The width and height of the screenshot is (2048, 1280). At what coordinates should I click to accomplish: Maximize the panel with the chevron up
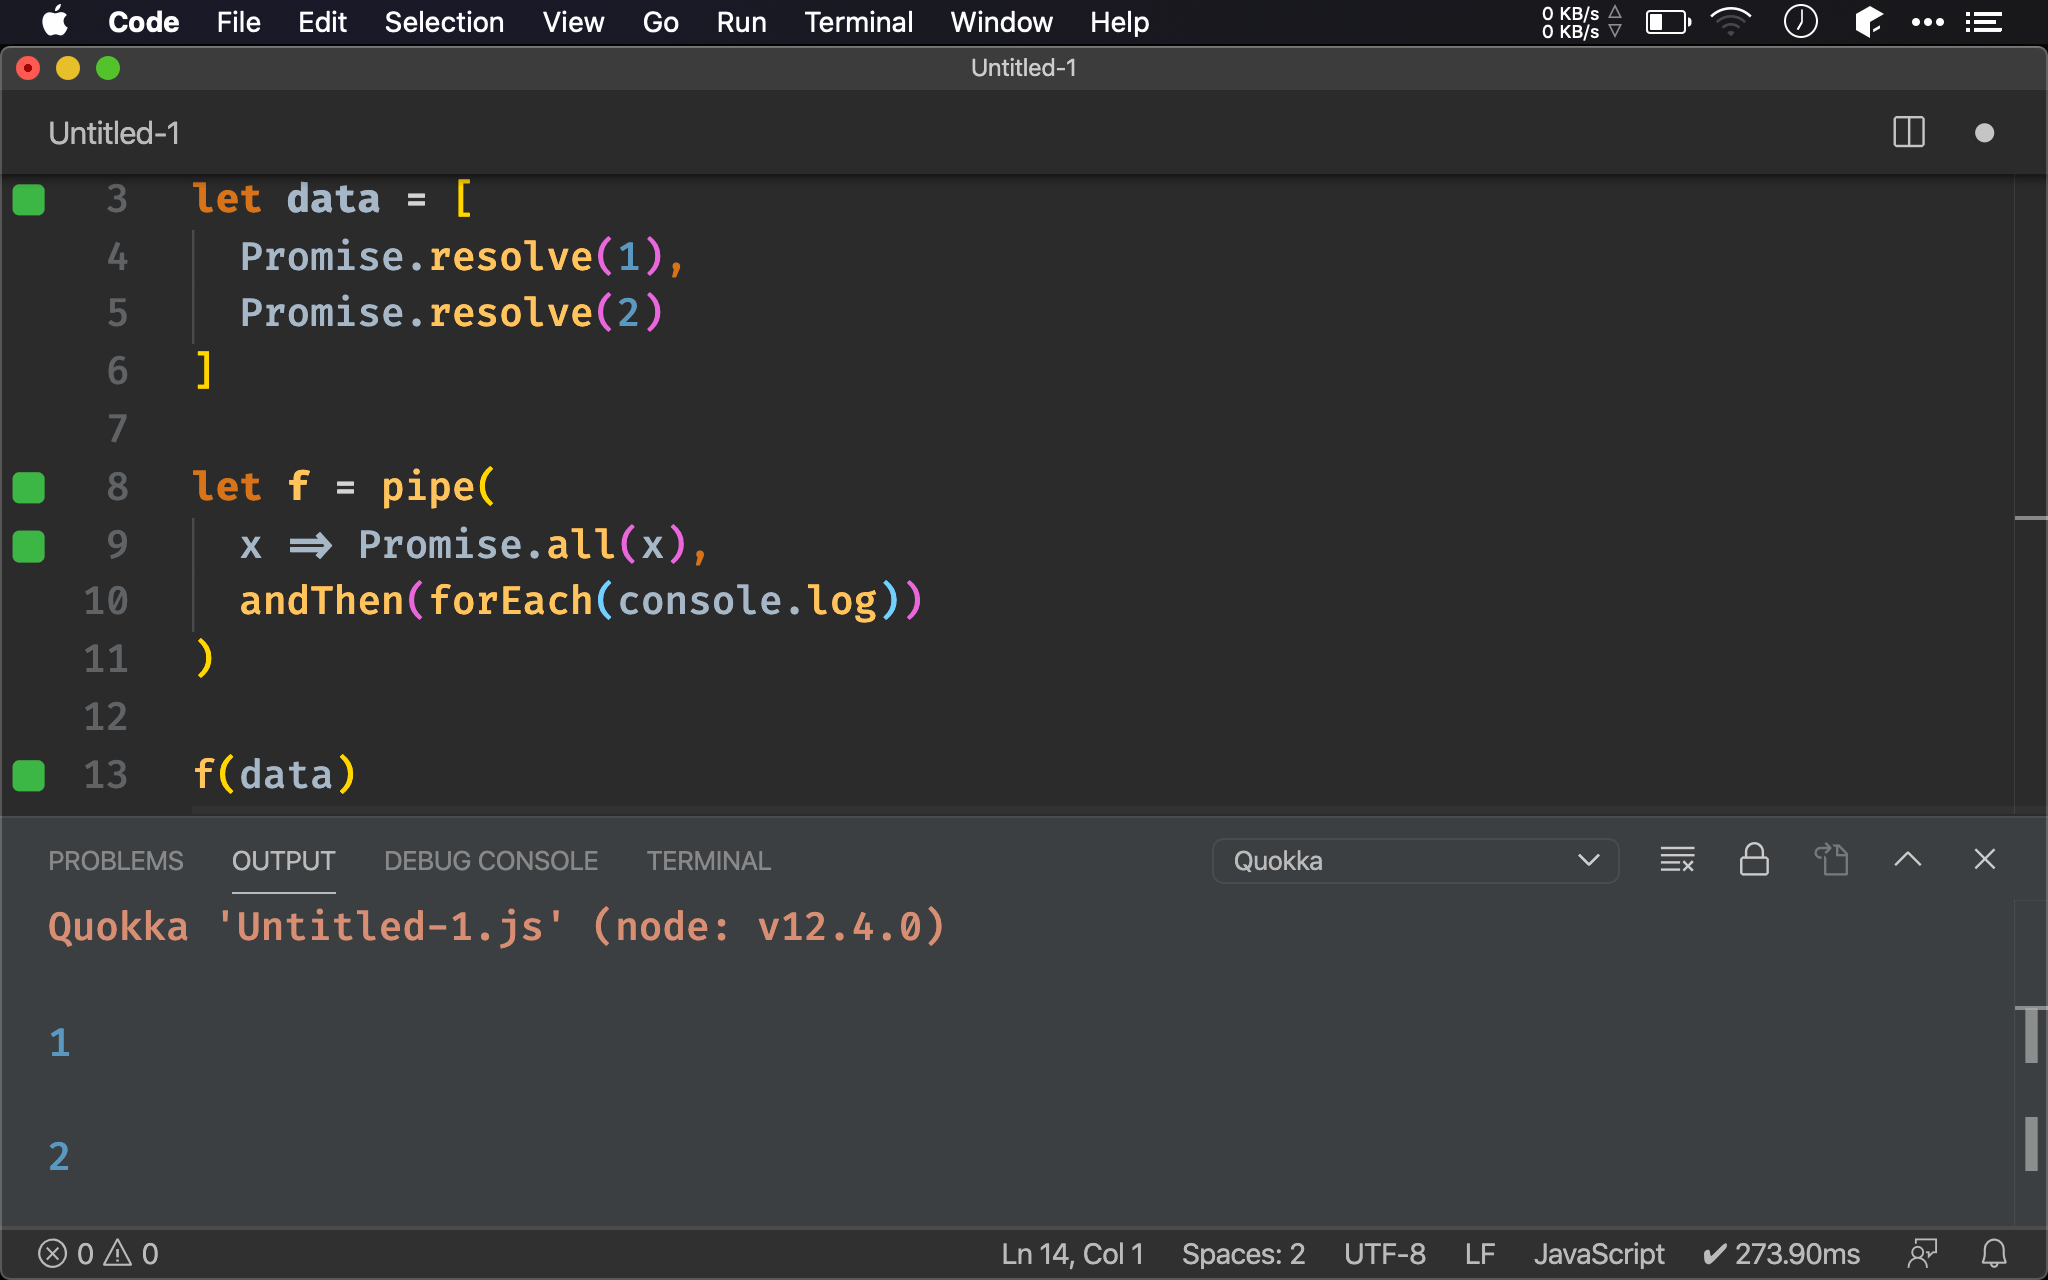1908,860
